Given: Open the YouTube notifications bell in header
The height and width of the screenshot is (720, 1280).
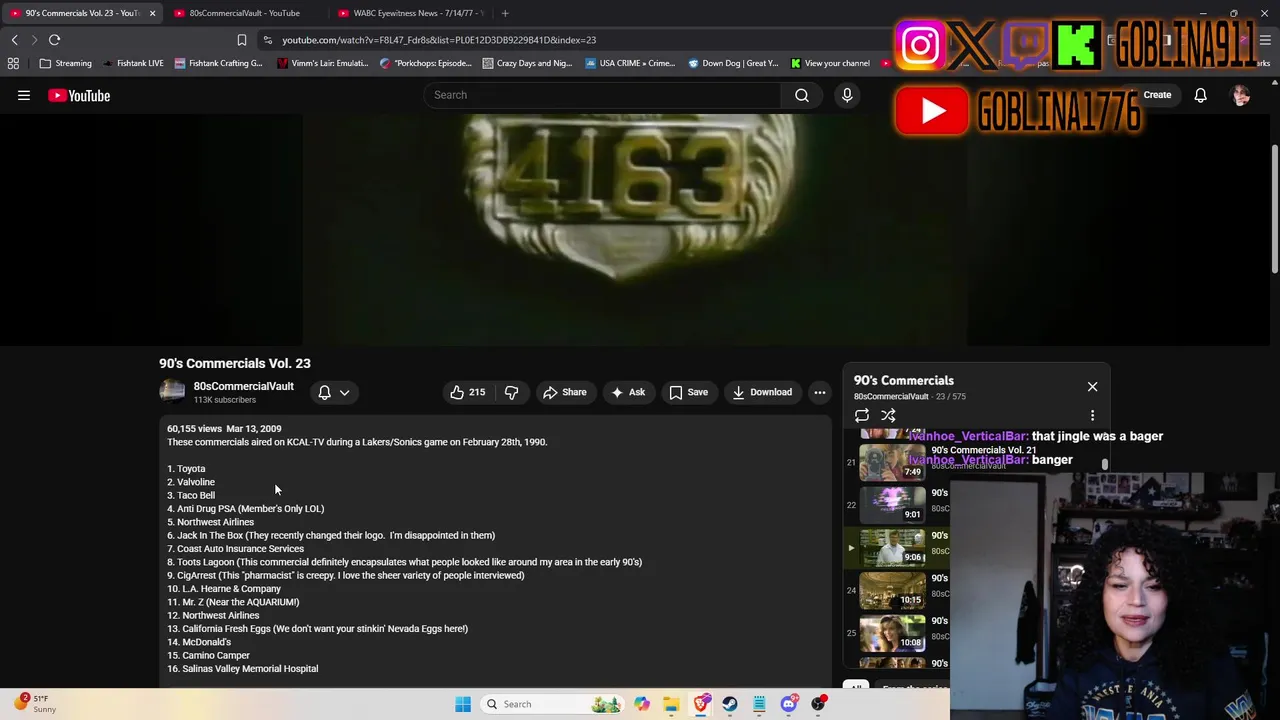Looking at the screenshot, I should 1200,96.
